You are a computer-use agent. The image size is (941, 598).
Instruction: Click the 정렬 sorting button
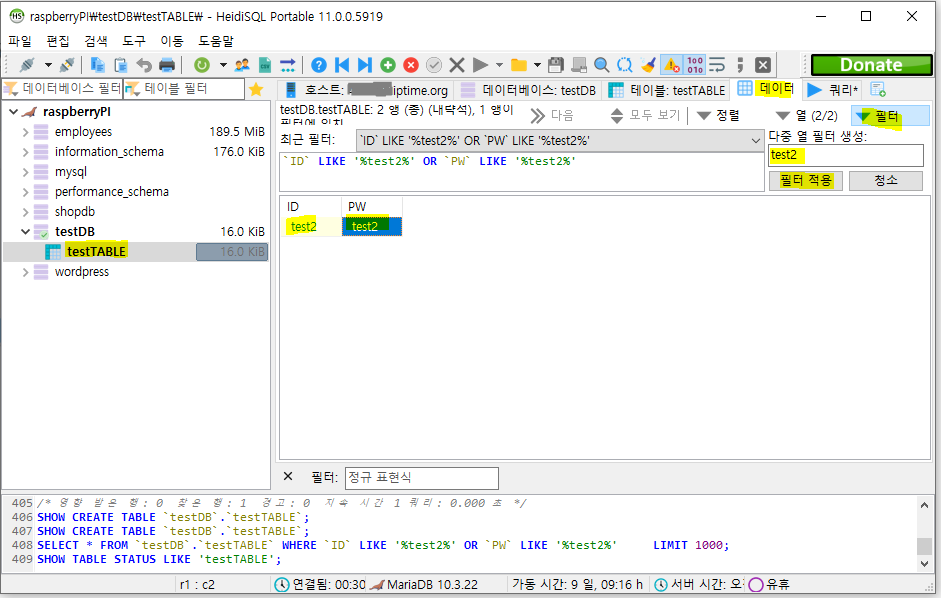719,116
